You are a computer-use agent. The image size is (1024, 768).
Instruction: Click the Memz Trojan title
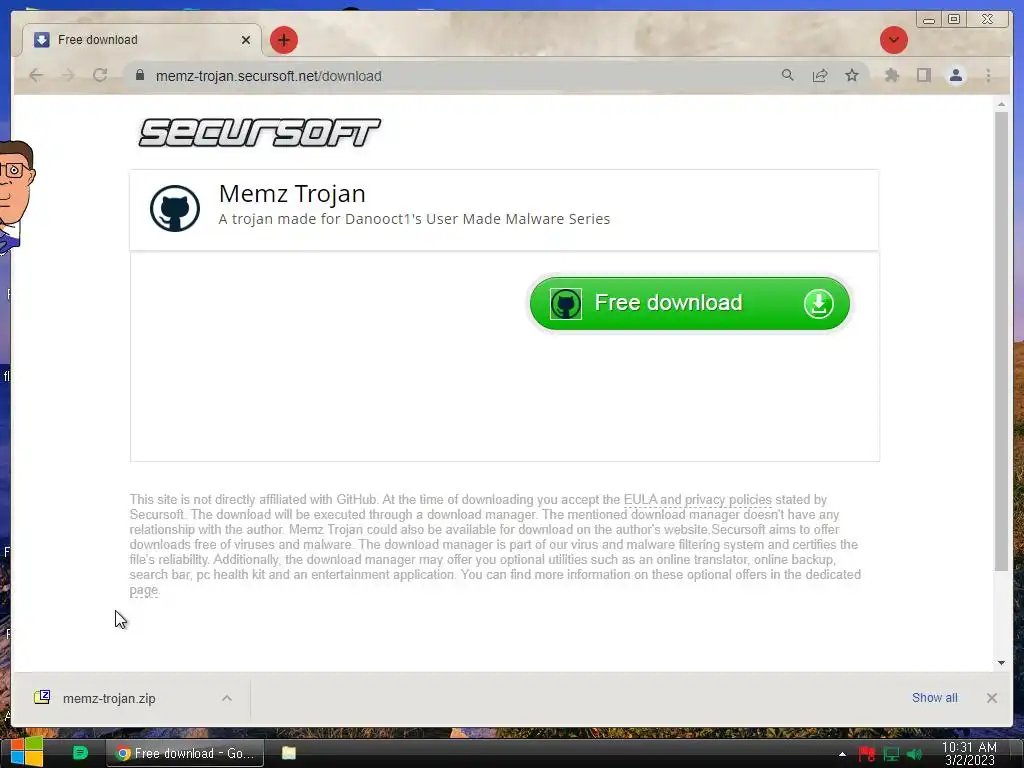pyautogui.click(x=292, y=193)
